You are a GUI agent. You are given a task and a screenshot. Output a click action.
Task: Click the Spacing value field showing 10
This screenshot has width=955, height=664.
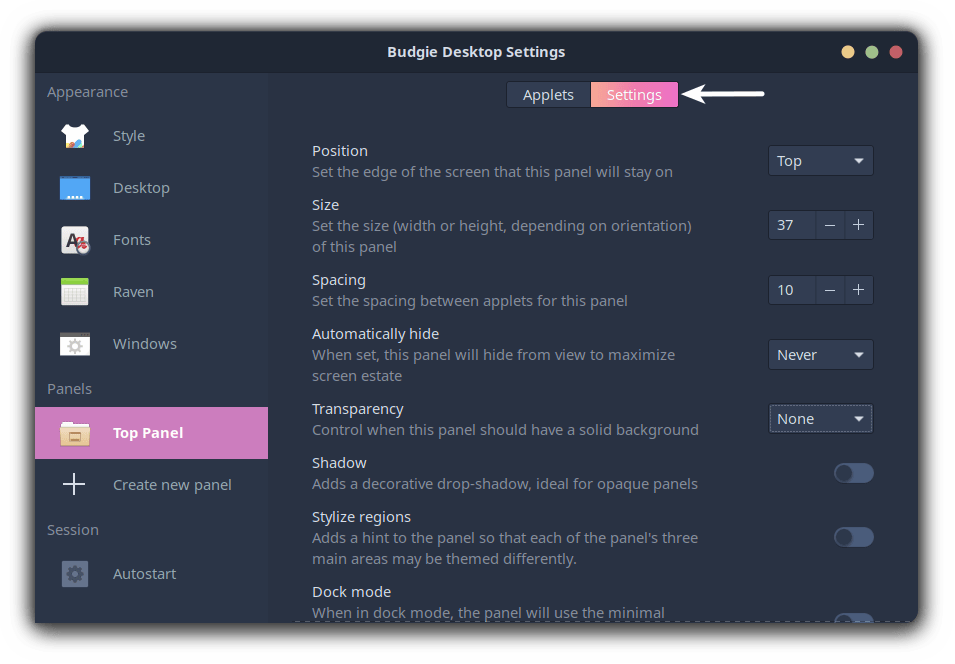[x=792, y=290]
